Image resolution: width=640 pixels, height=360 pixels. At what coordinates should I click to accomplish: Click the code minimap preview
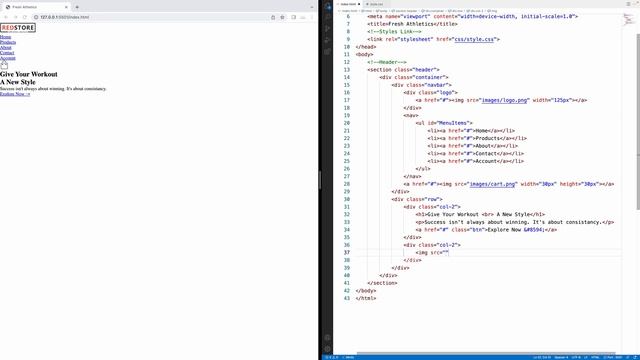(x=628, y=19)
